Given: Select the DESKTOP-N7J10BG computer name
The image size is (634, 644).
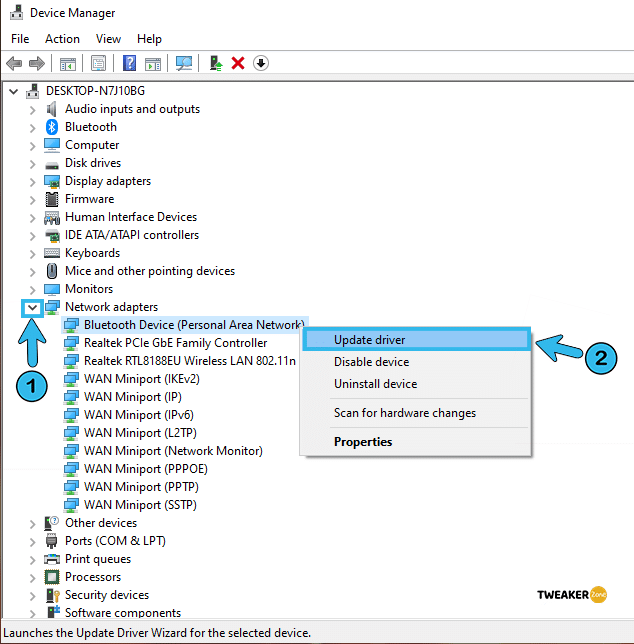Looking at the screenshot, I should coord(95,91).
